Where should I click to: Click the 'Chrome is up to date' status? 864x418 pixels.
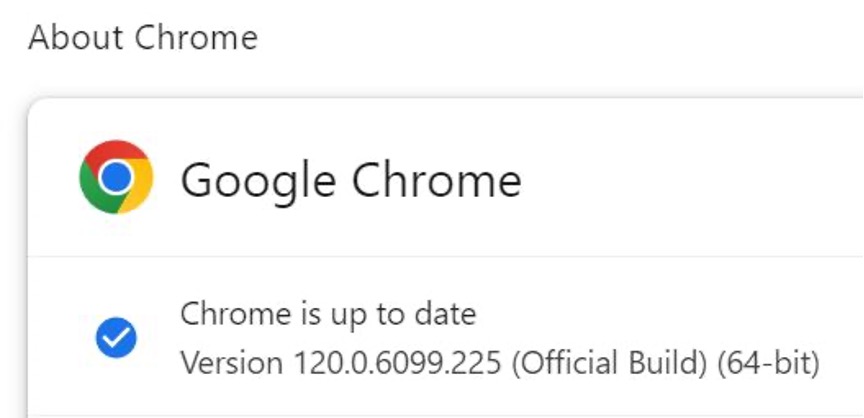(328, 314)
